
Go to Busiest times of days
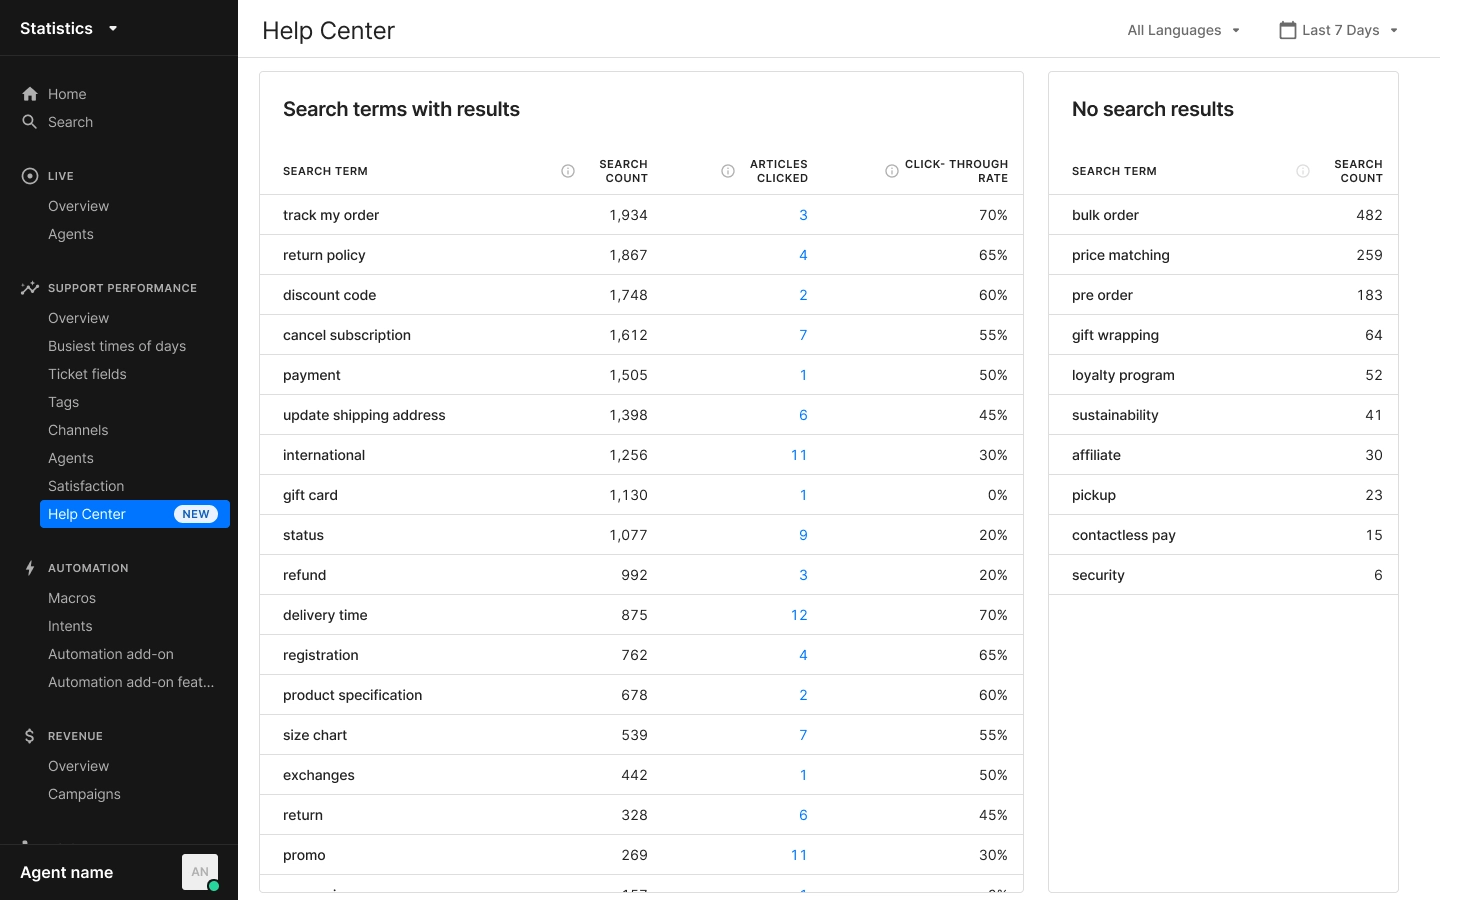tap(117, 346)
